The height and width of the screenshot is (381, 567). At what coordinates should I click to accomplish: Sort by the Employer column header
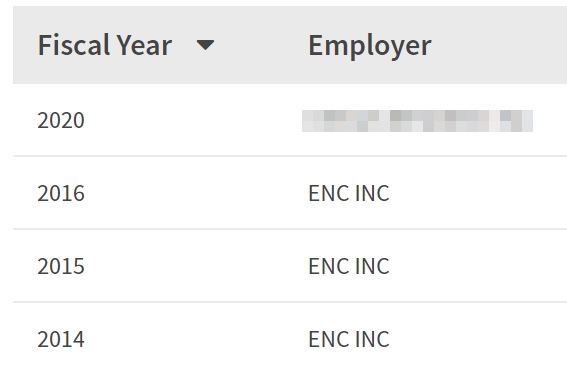coord(370,46)
